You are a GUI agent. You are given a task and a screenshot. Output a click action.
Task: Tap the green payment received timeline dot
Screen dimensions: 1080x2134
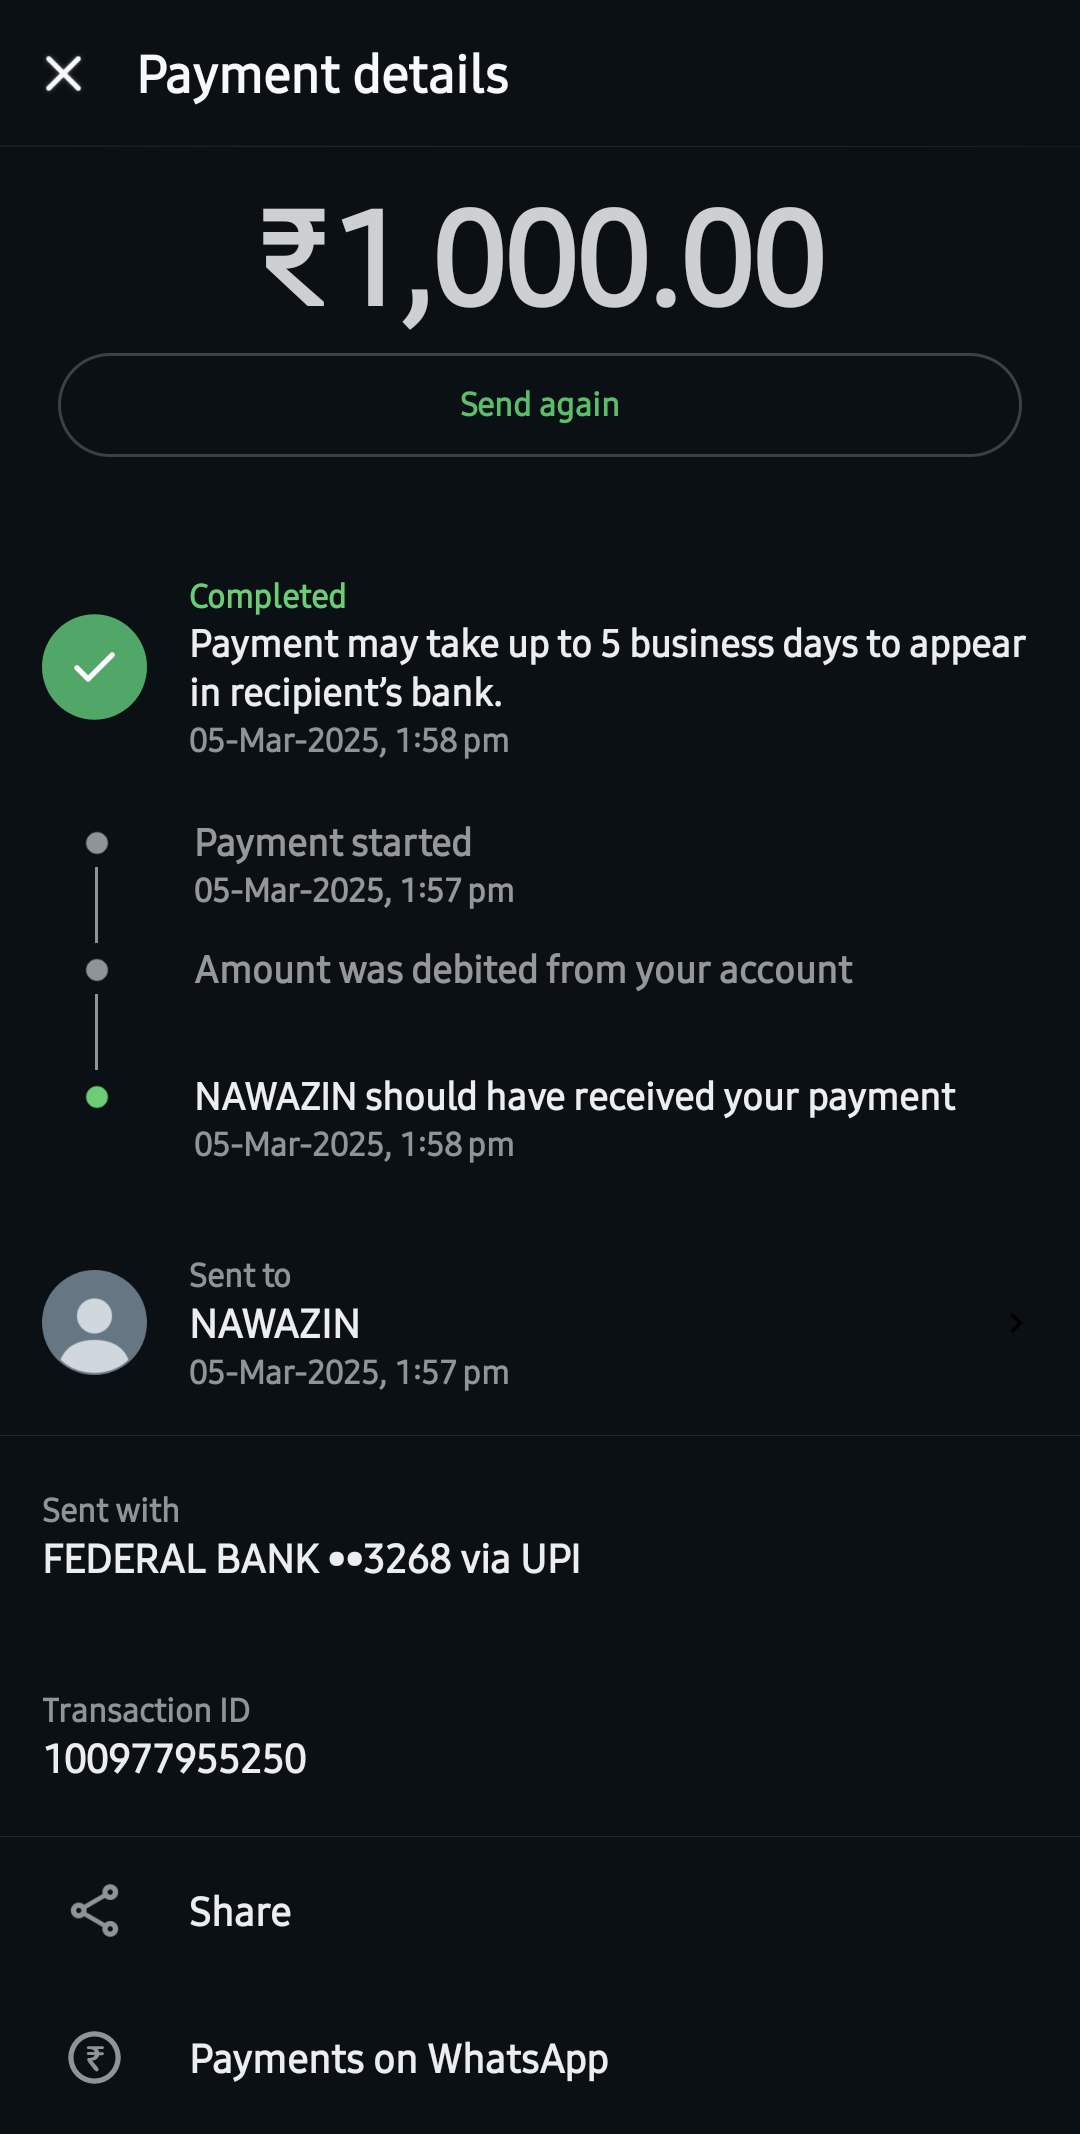click(97, 1097)
